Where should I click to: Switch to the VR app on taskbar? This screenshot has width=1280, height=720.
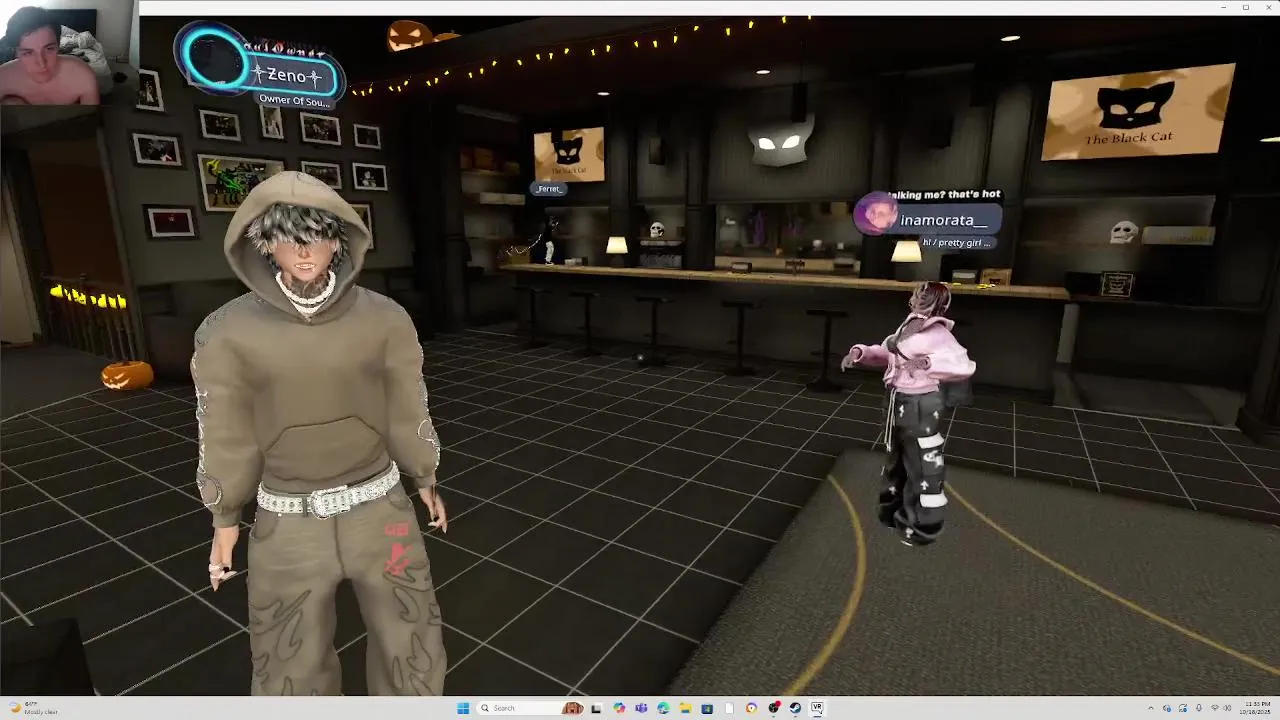point(817,708)
